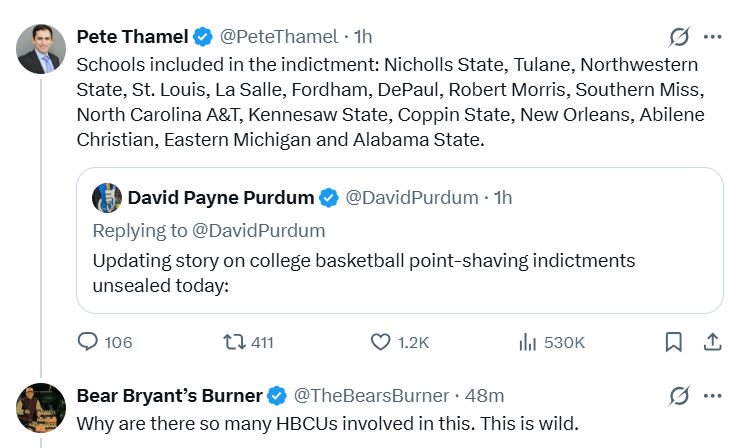Open Pete Thamel's profile picture

click(x=41, y=49)
